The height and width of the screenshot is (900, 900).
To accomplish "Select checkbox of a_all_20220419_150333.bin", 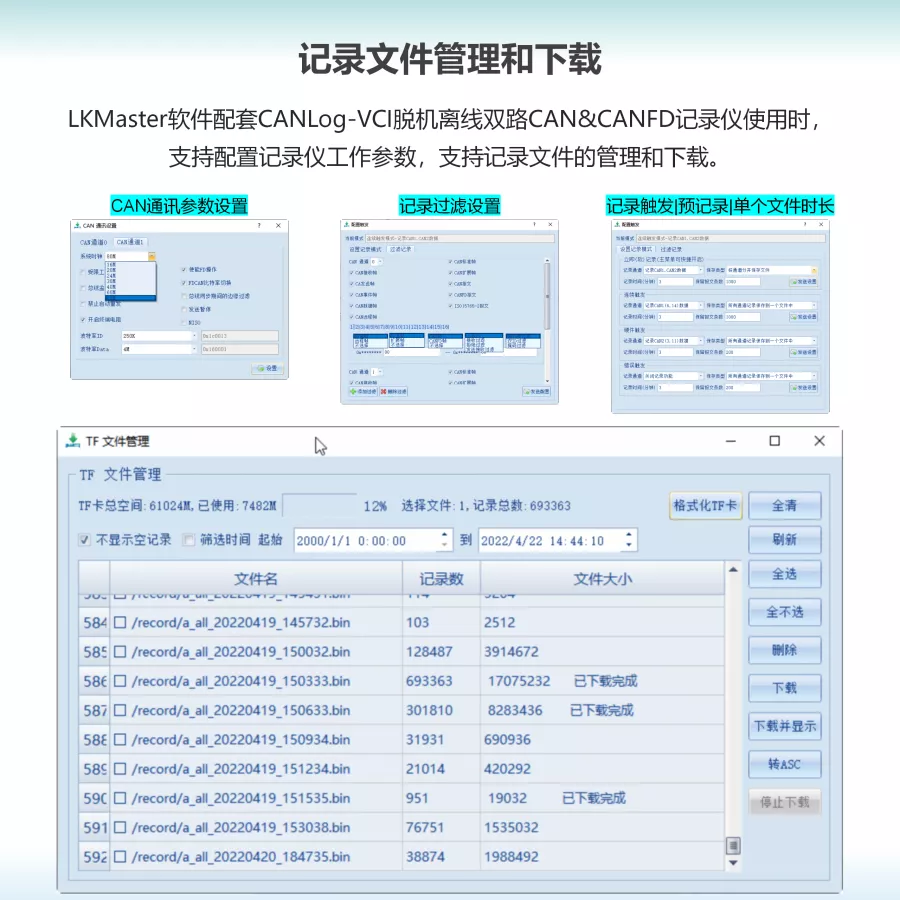I will [120, 681].
